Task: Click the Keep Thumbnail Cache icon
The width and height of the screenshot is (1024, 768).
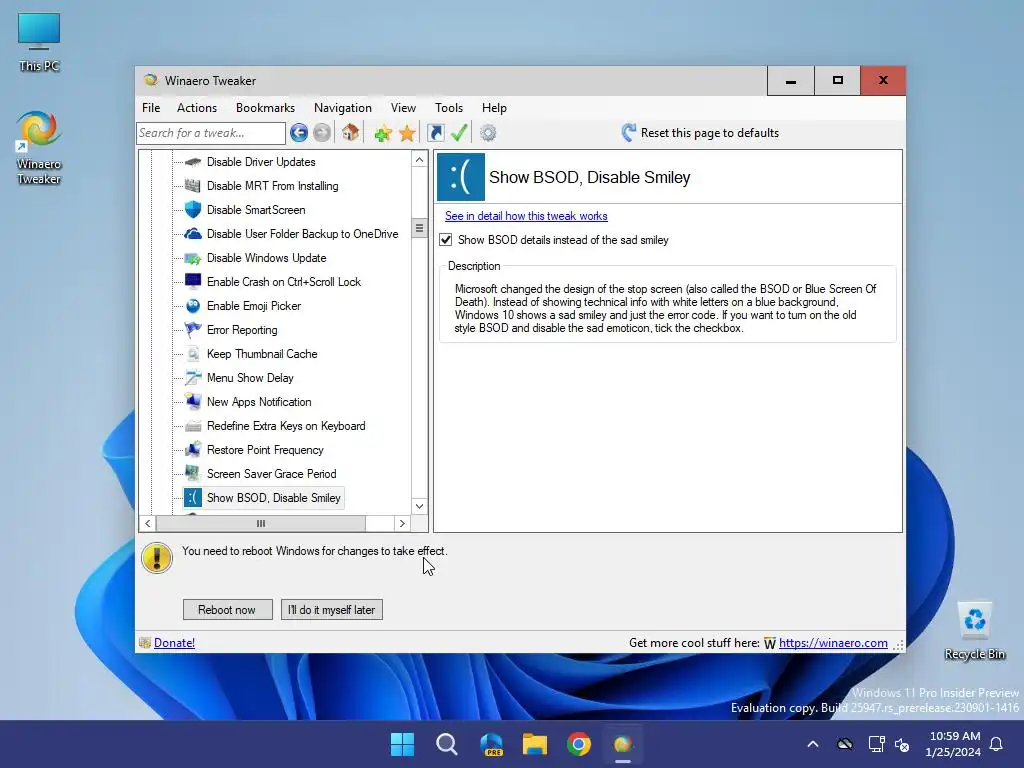Action: [x=193, y=354]
